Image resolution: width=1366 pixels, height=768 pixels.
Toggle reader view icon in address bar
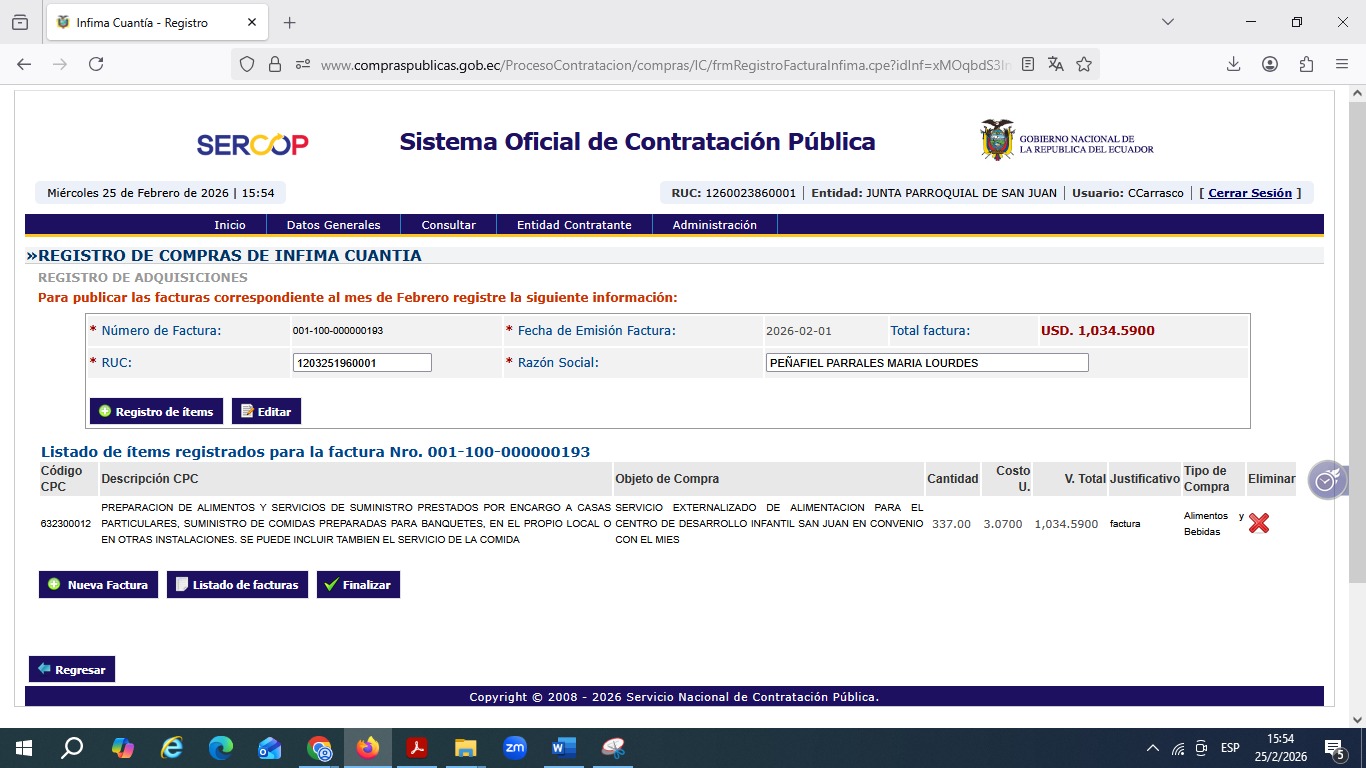pyautogui.click(x=1028, y=64)
